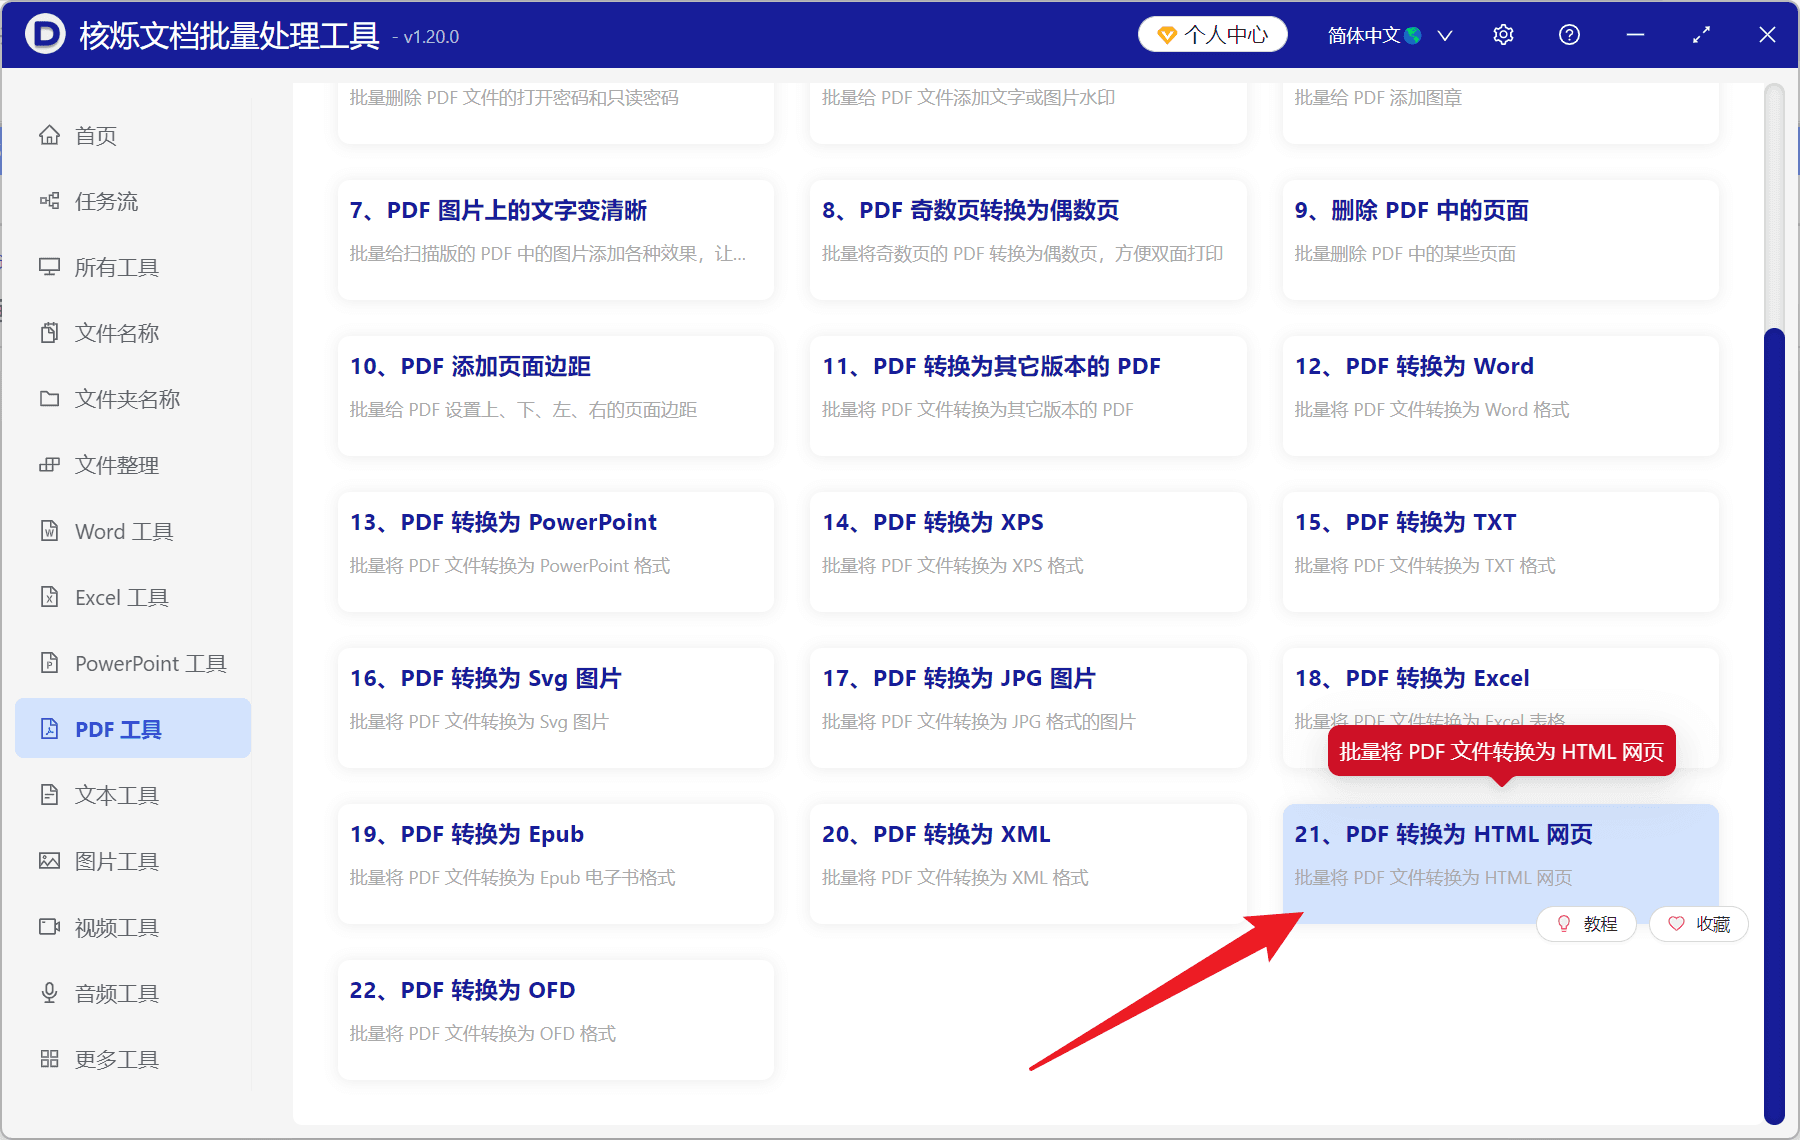Open the help question mark icon

[1569, 34]
